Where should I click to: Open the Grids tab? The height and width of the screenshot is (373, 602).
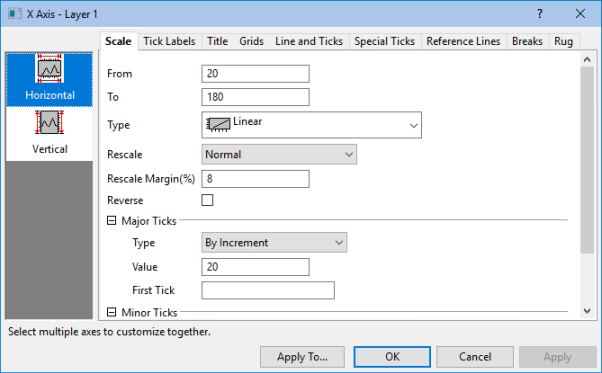[x=251, y=41]
